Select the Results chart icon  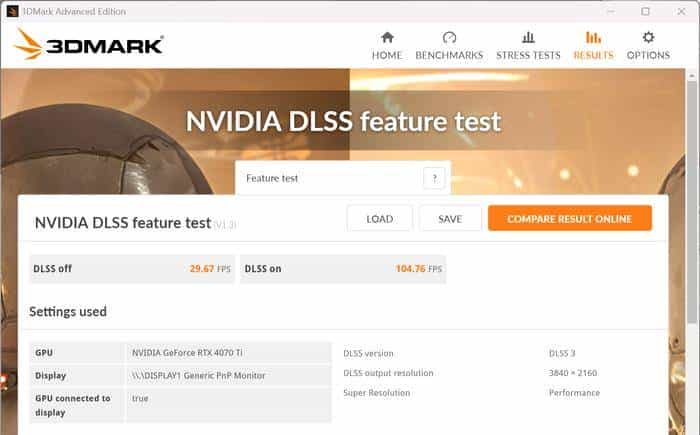(x=593, y=38)
